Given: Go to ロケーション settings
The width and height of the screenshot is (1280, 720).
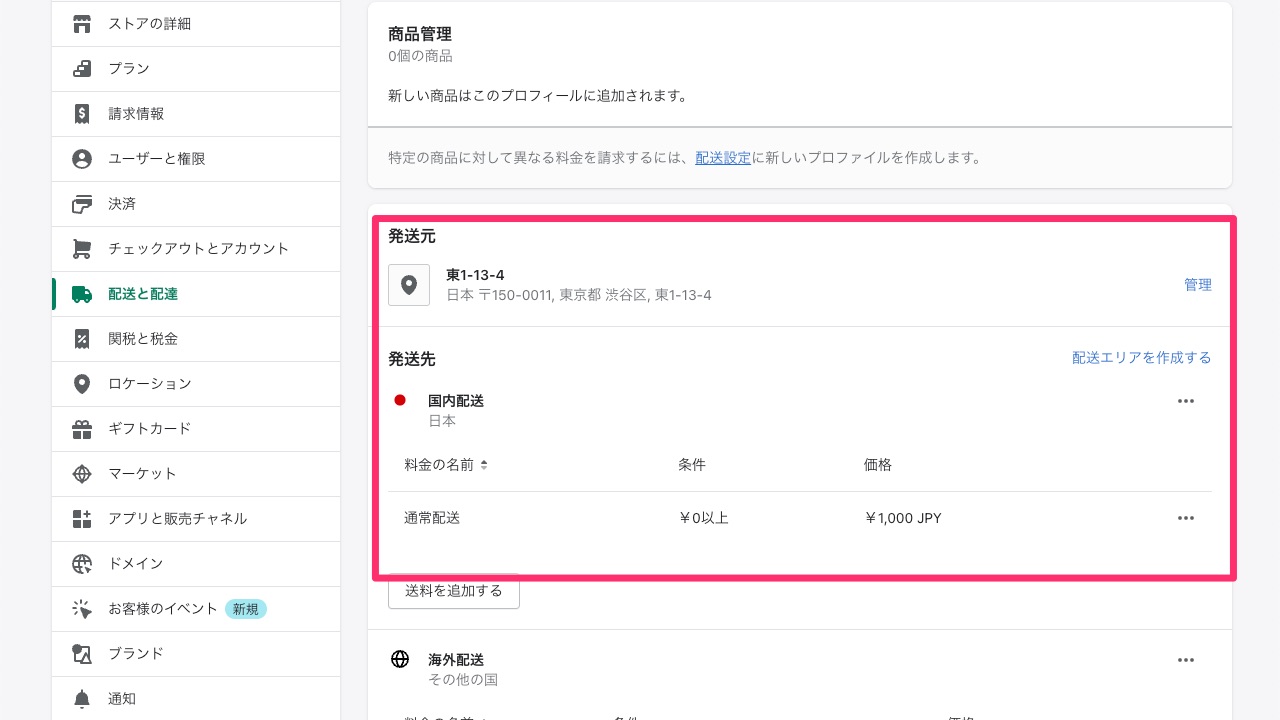Looking at the screenshot, I should tap(196, 384).
